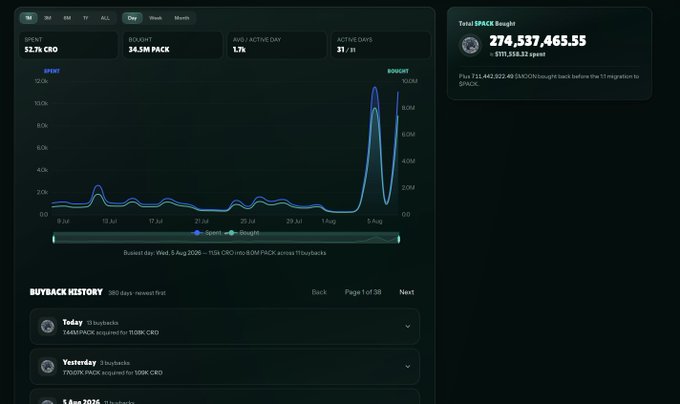The image size is (680, 404).
Task: Click the chart range slider track
Action: coord(226,238)
